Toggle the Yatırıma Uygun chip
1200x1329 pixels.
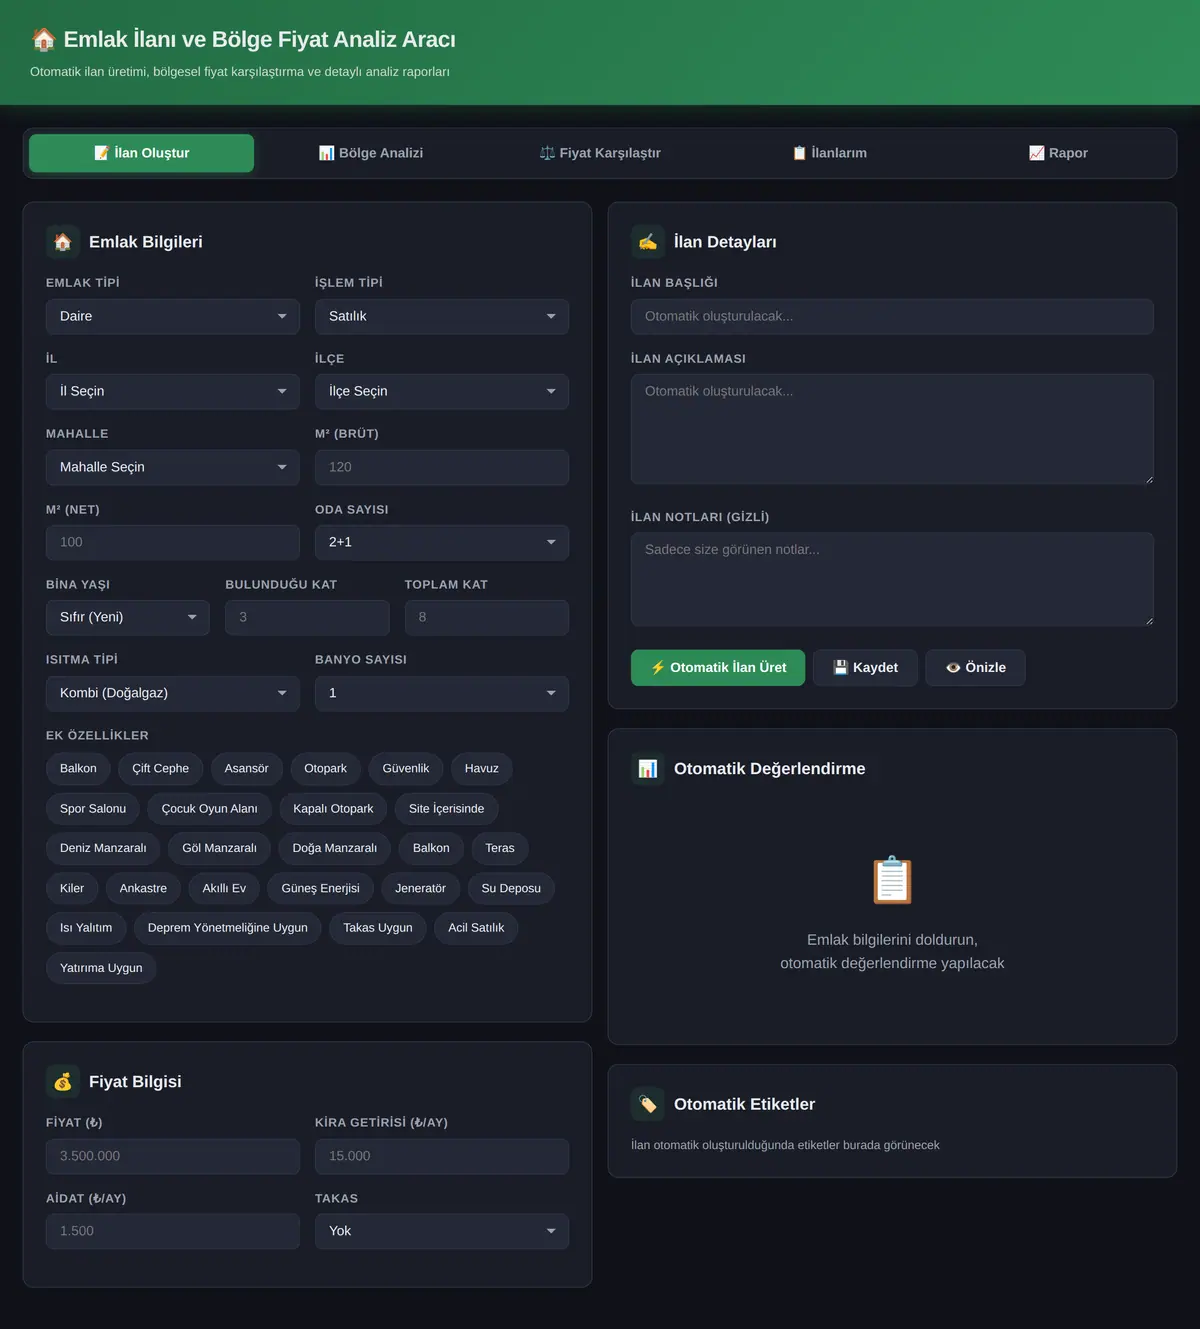101,968
